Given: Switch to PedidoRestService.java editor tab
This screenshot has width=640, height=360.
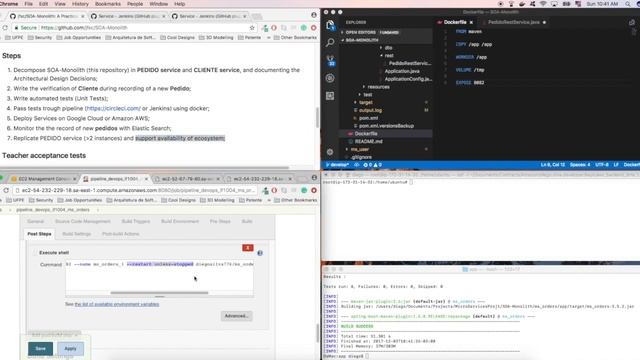Looking at the screenshot, I should tap(513, 22).
